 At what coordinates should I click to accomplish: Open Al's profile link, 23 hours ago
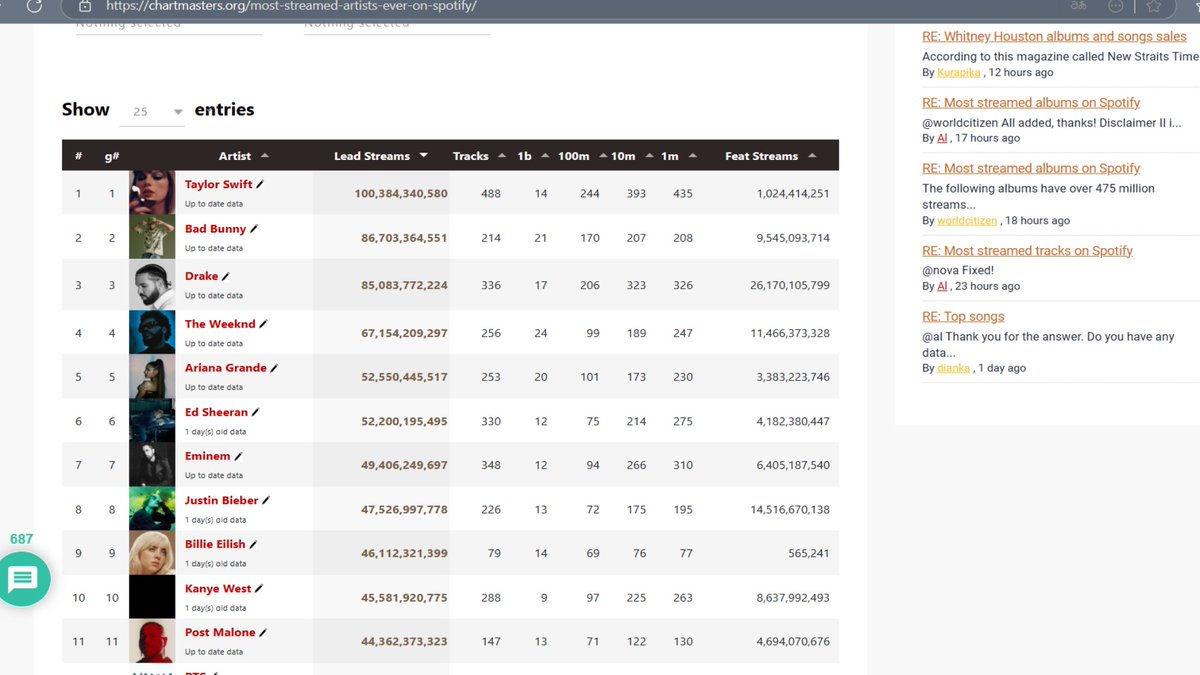coord(942,286)
